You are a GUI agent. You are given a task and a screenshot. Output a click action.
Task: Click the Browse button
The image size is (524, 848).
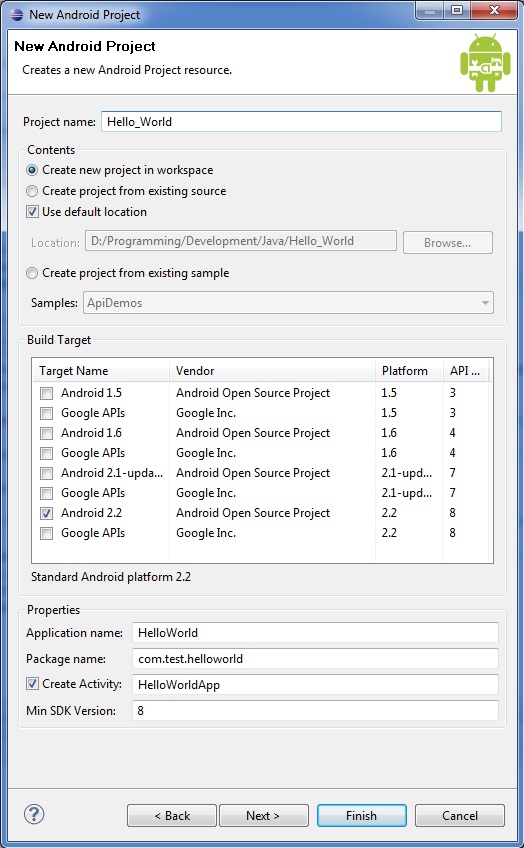pyautogui.click(x=448, y=243)
